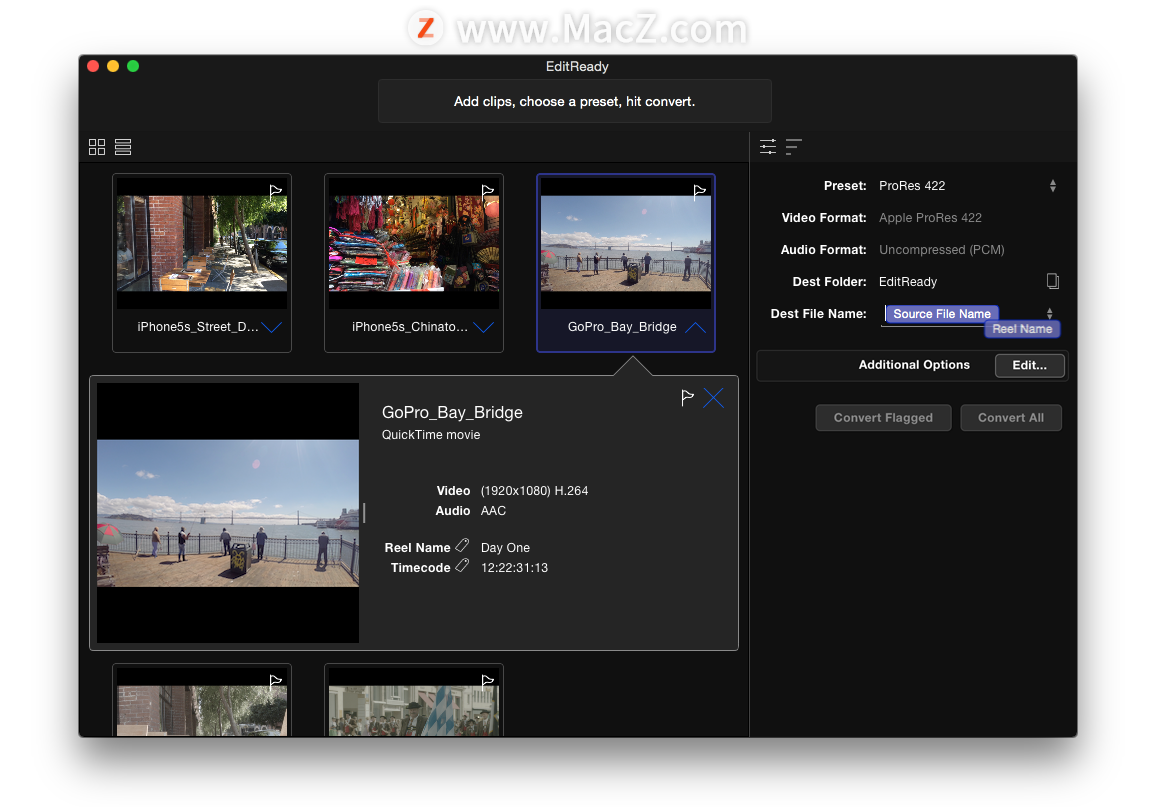1152x807 pixels.
Task: Open the preset settings sliders panel
Action: (768, 146)
